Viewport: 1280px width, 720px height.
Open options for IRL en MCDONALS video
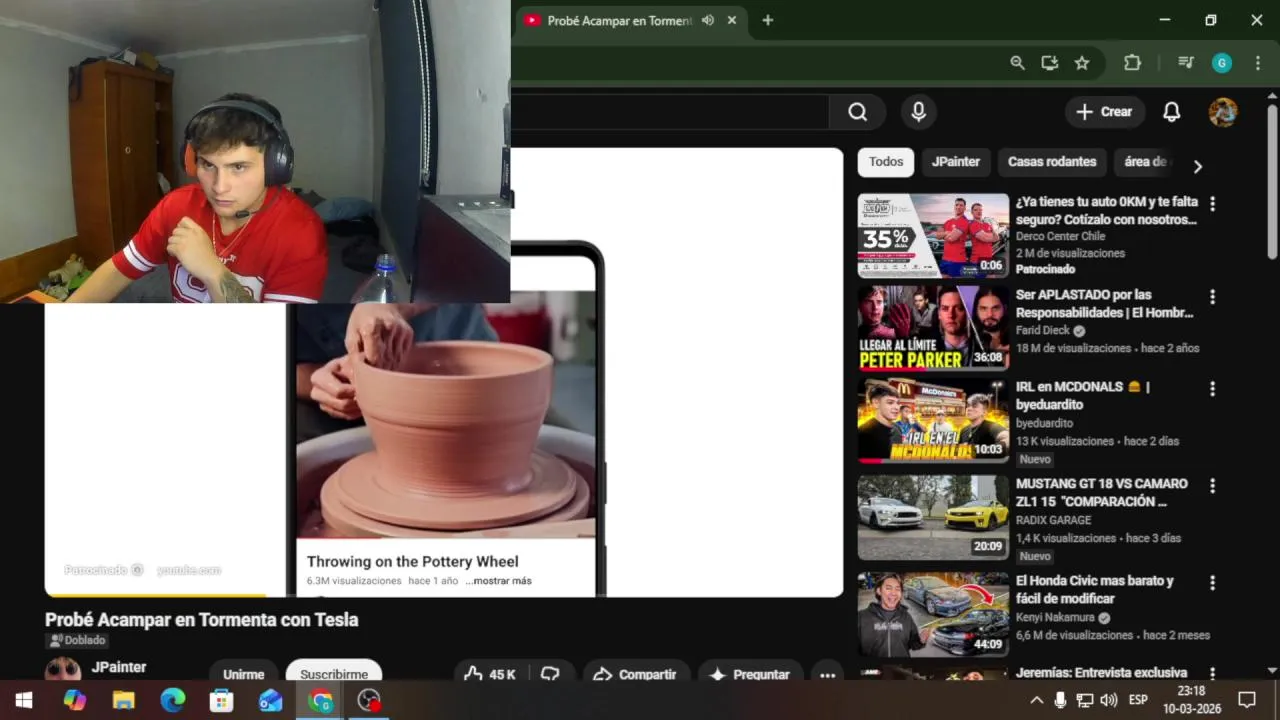[x=1212, y=389]
